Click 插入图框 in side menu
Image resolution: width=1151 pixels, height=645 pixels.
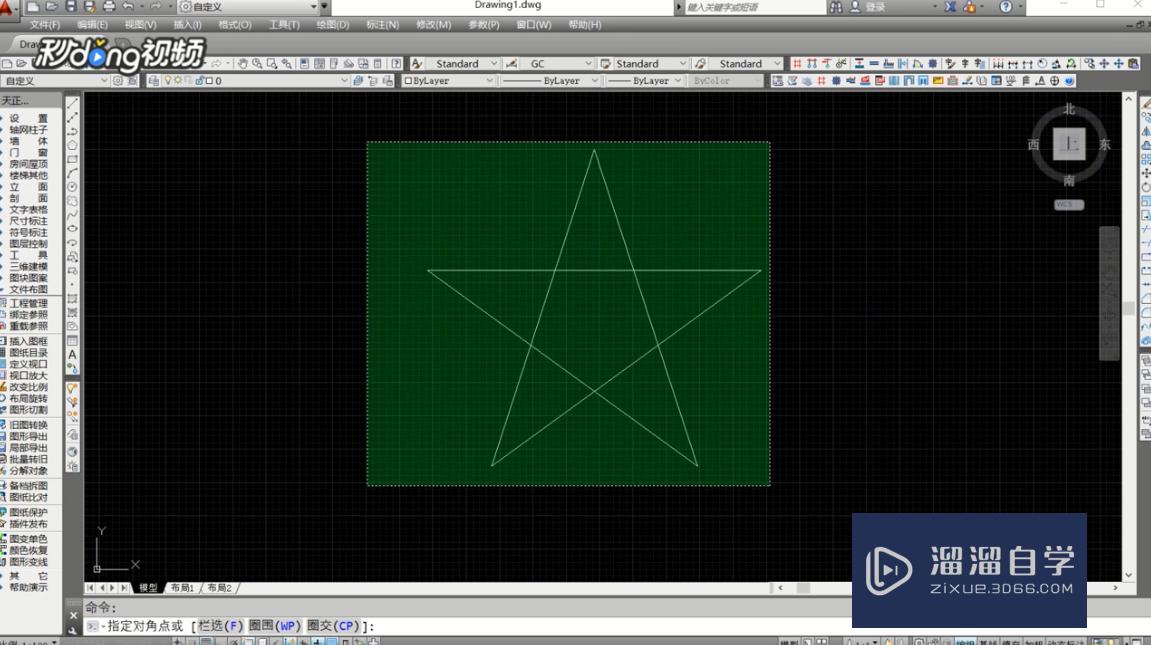coord(29,341)
